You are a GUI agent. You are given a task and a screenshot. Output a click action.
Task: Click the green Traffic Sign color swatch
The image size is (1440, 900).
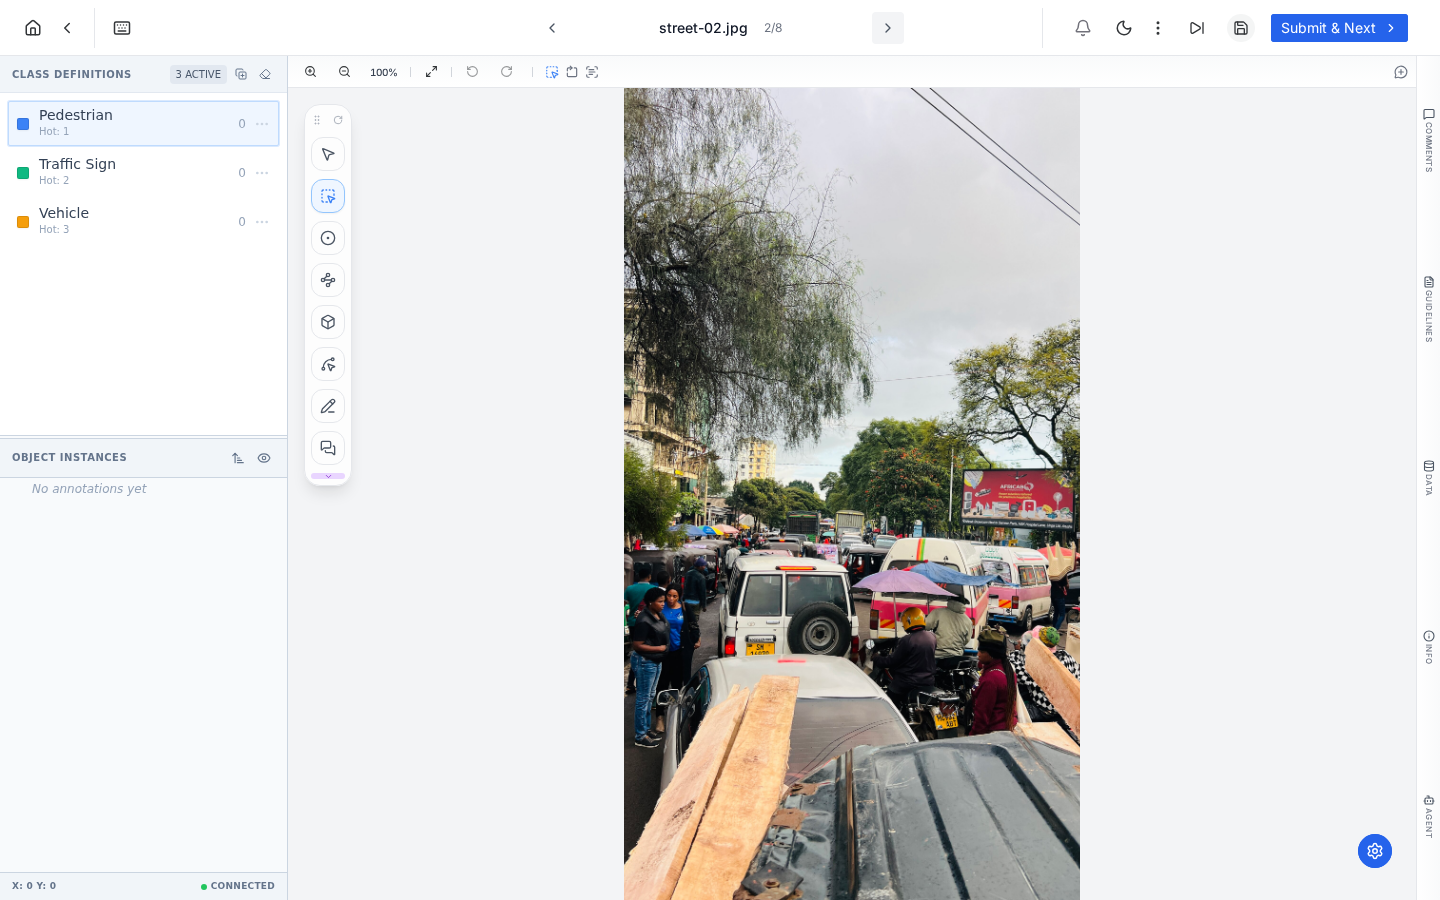[x=23, y=173]
